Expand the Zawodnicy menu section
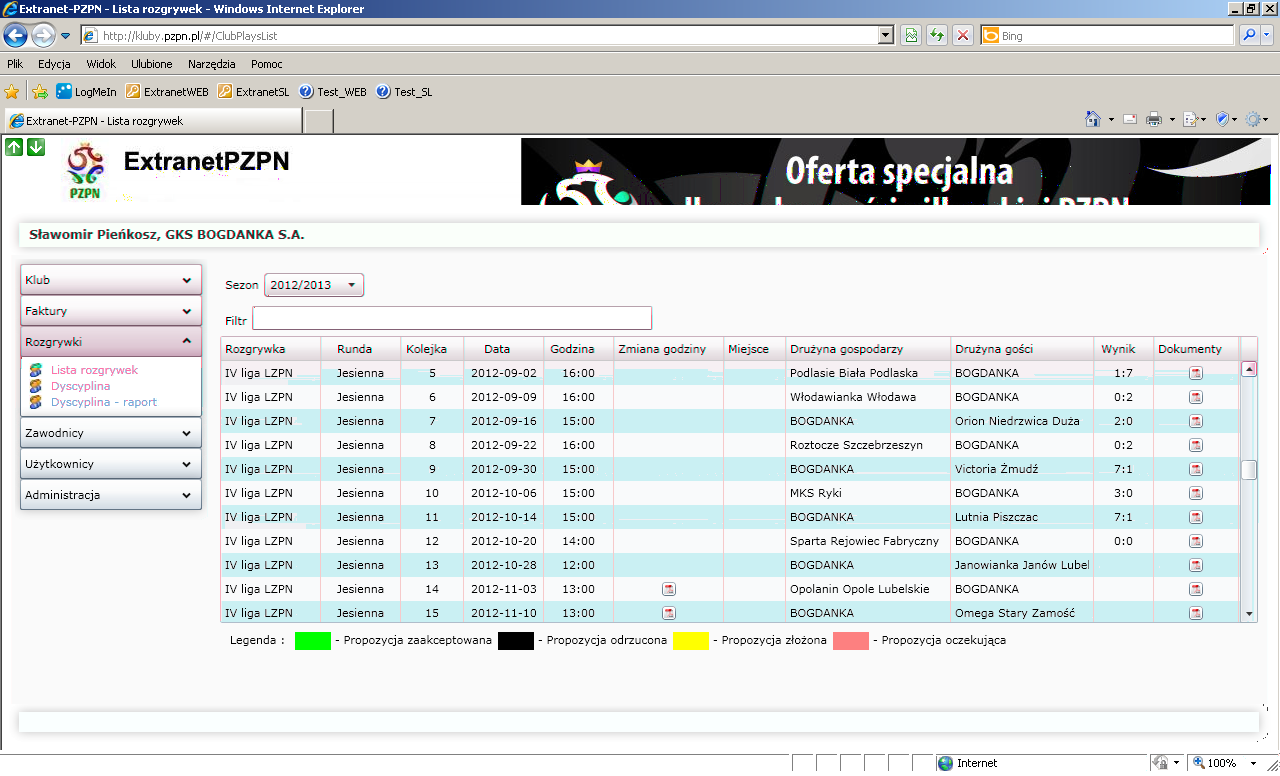The height and width of the screenshot is (776, 1280). (x=111, y=433)
